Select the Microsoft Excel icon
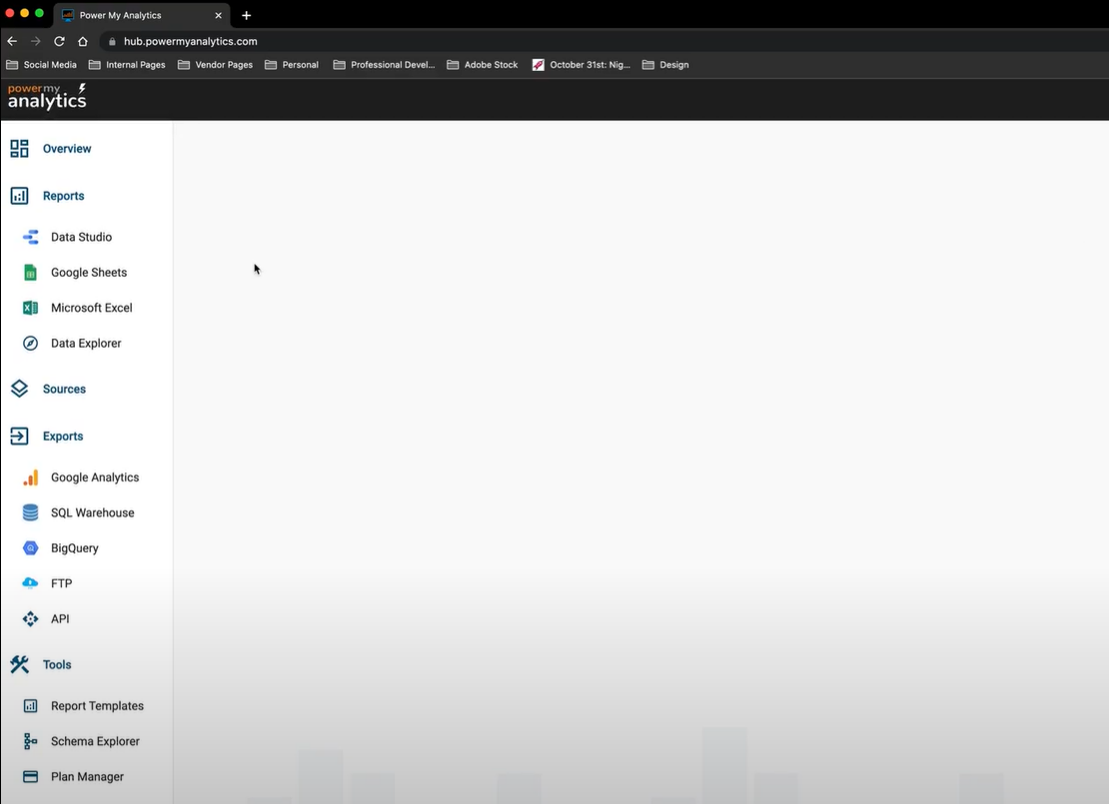1109x804 pixels. point(30,308)
